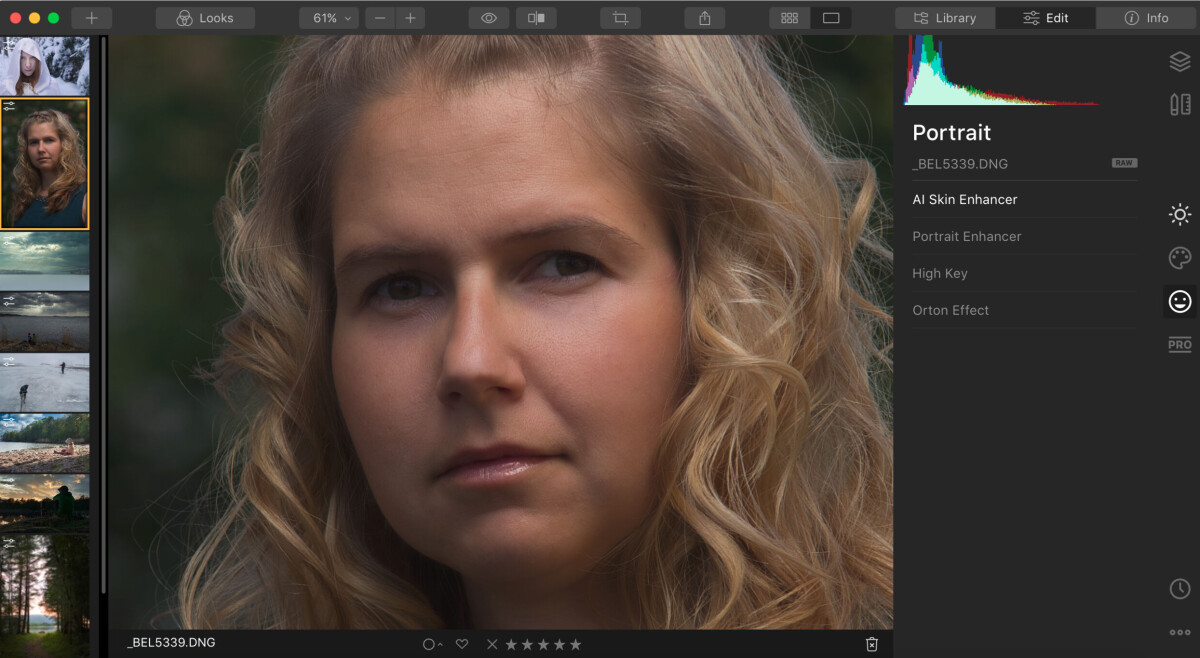The height and width of the screenshot is (658, 1200).
Task: Reject the photo with X flag
Action: [x=492, y=644]
